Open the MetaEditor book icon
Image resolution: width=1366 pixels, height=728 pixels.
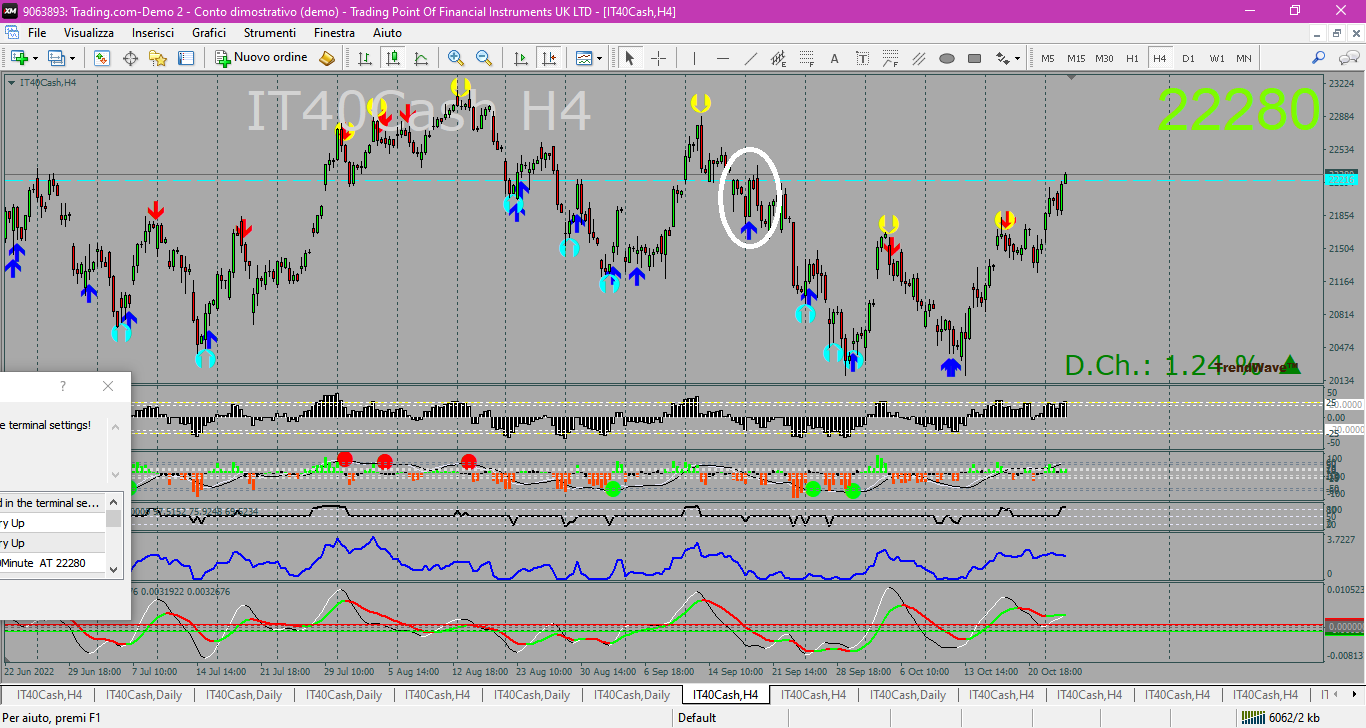(x=327, y=58)
